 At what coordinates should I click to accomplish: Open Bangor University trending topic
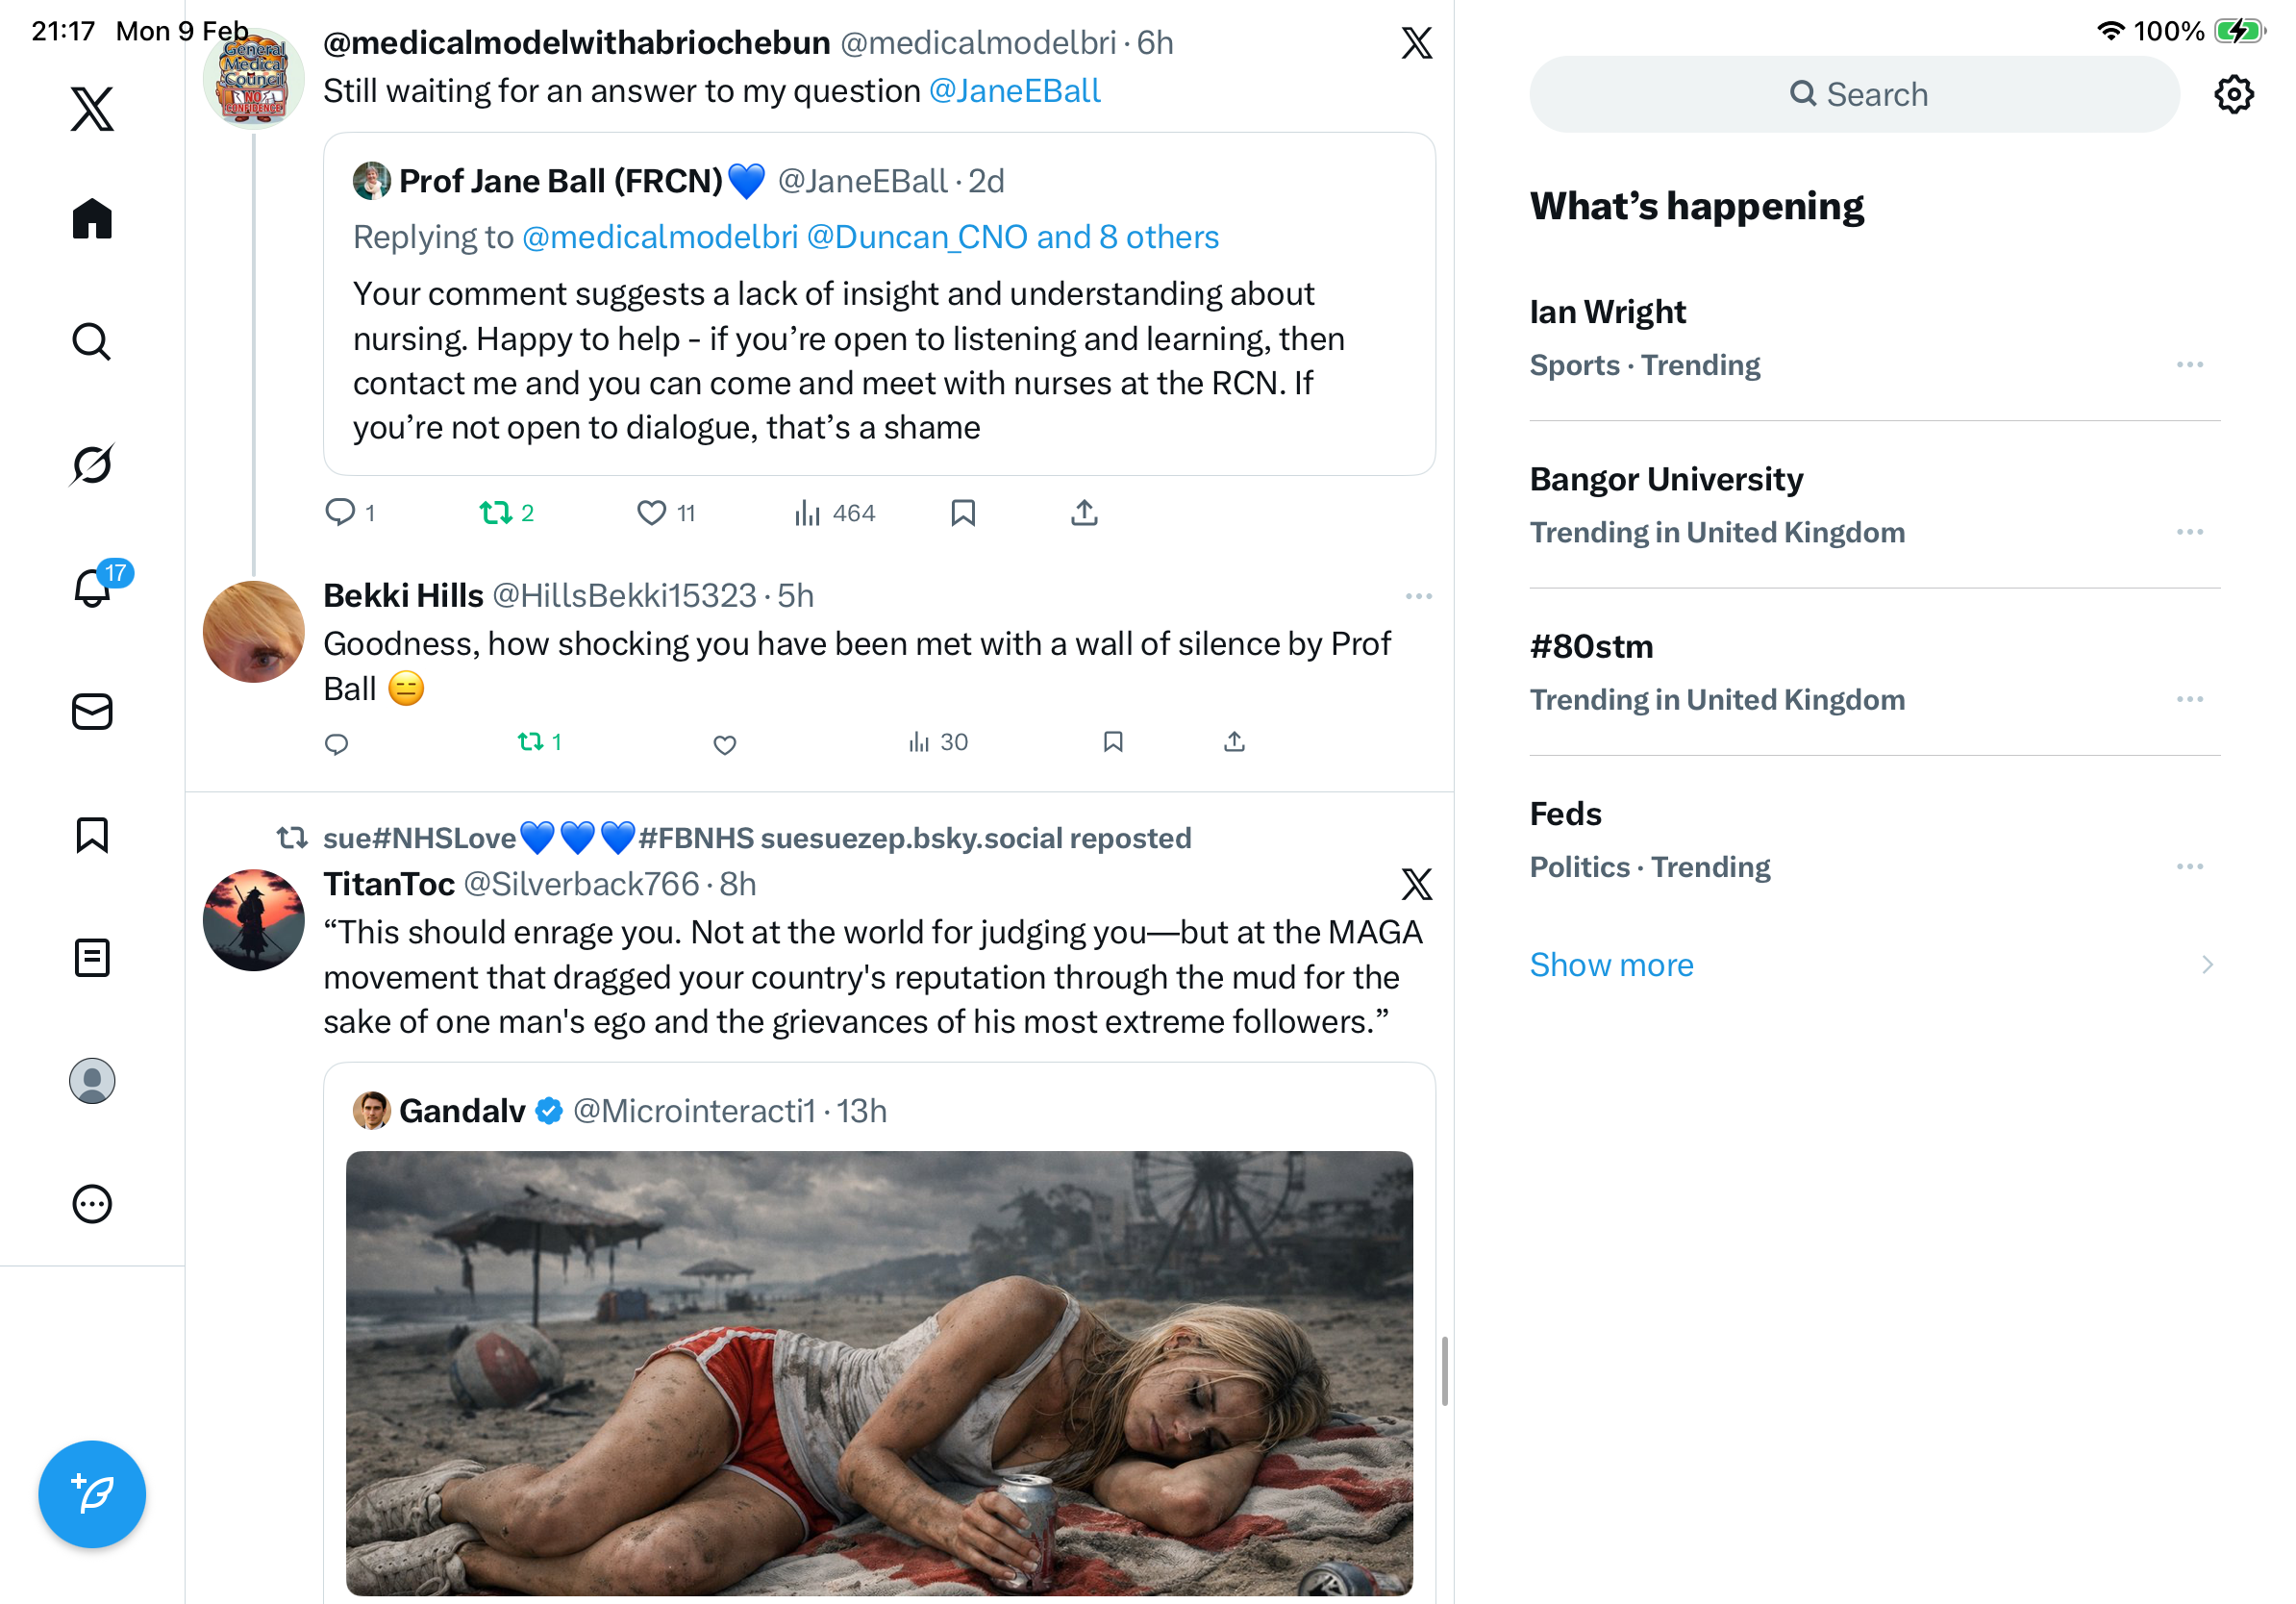(x=1666, y=479)
